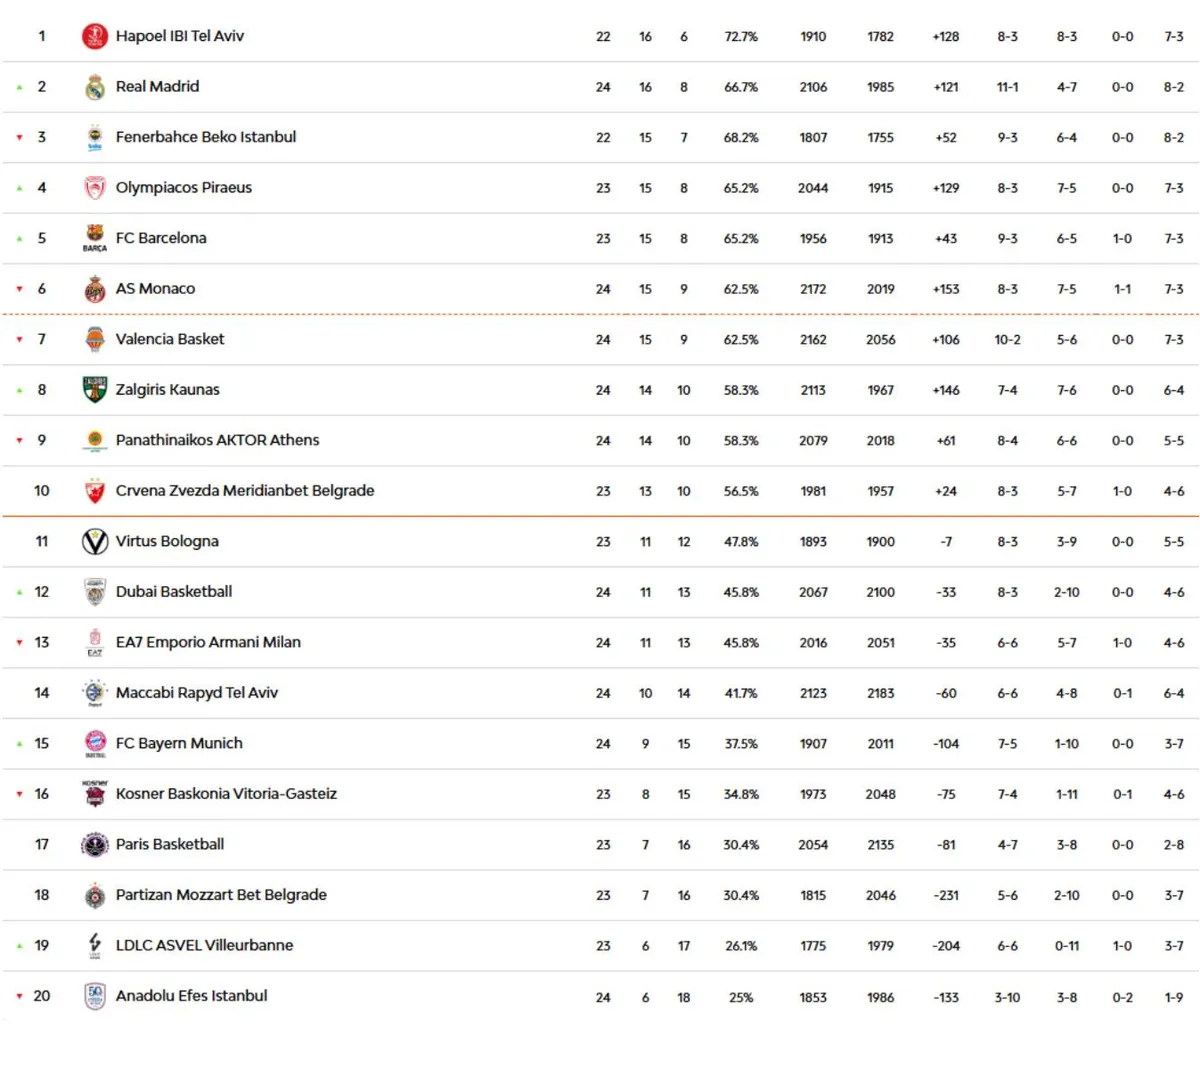The width and height of the screenshot is (1200, 1069).
Task: Click the Olympiacos Piraeus logo
Action: point(95,188)
